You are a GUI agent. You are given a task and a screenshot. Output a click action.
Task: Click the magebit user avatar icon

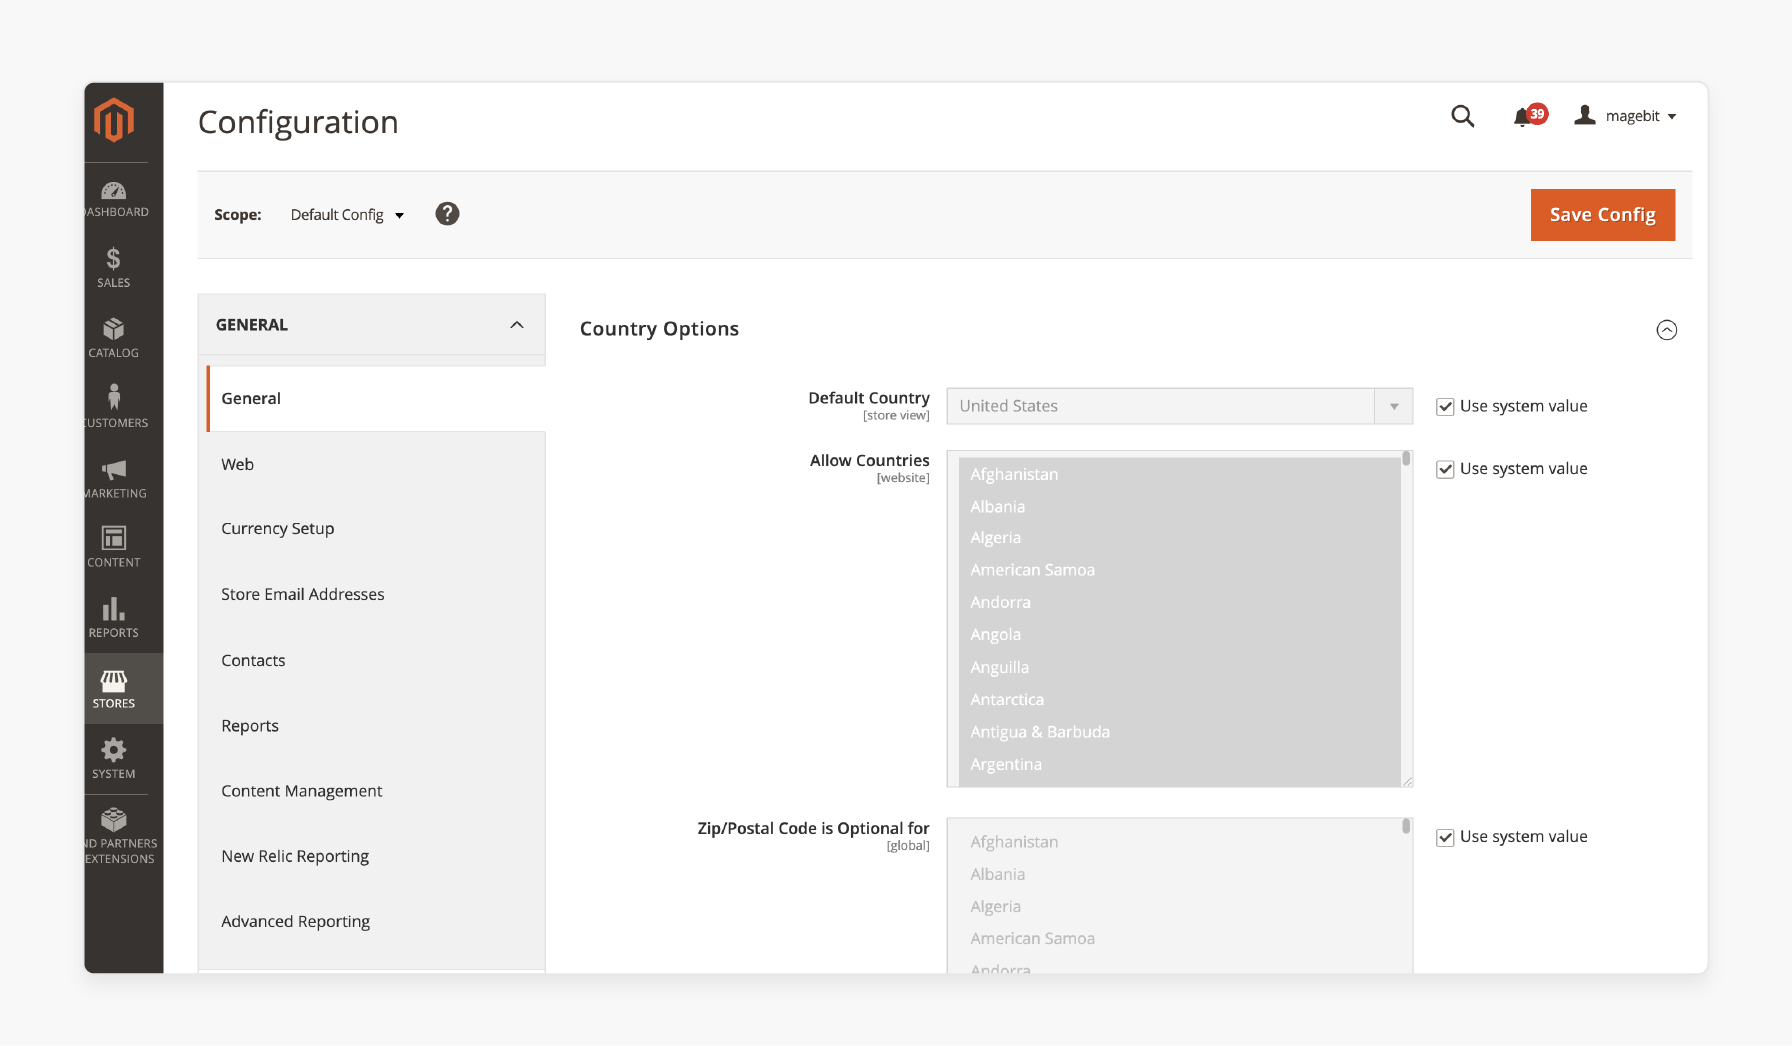(x=1585, y=115)
